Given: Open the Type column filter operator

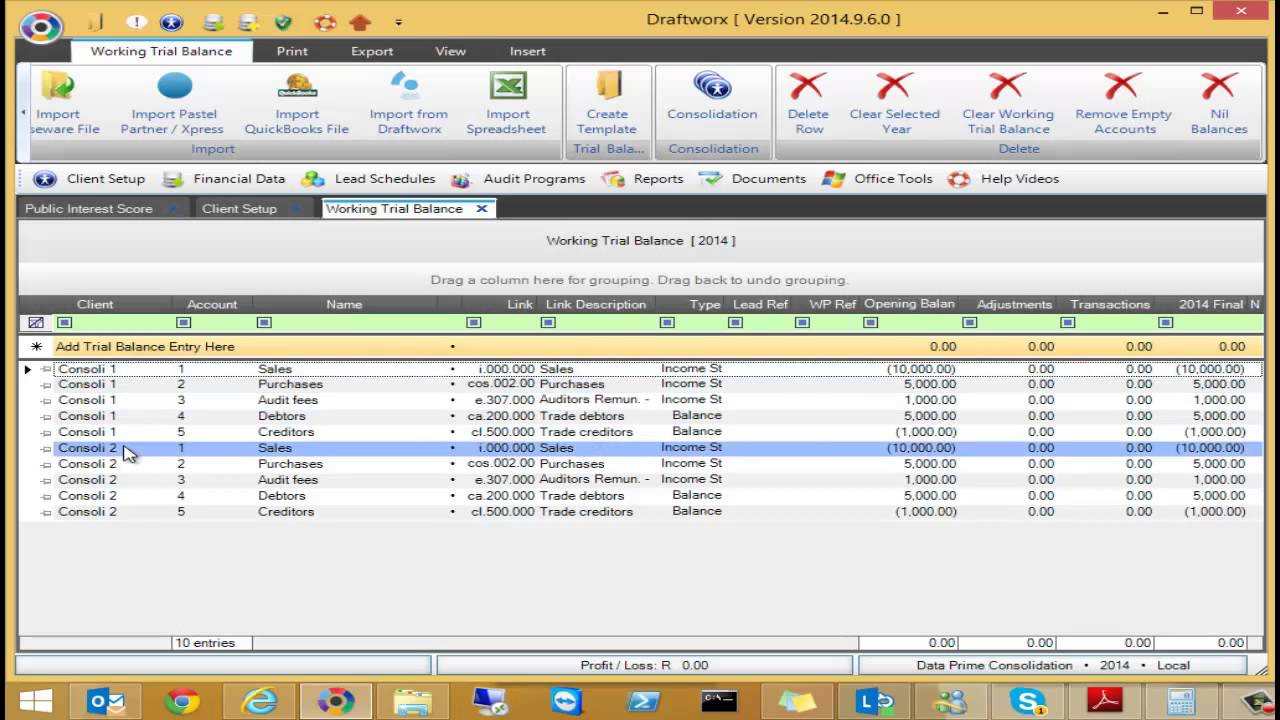Looking at the screenshot, I should click(x=667, y=323).
